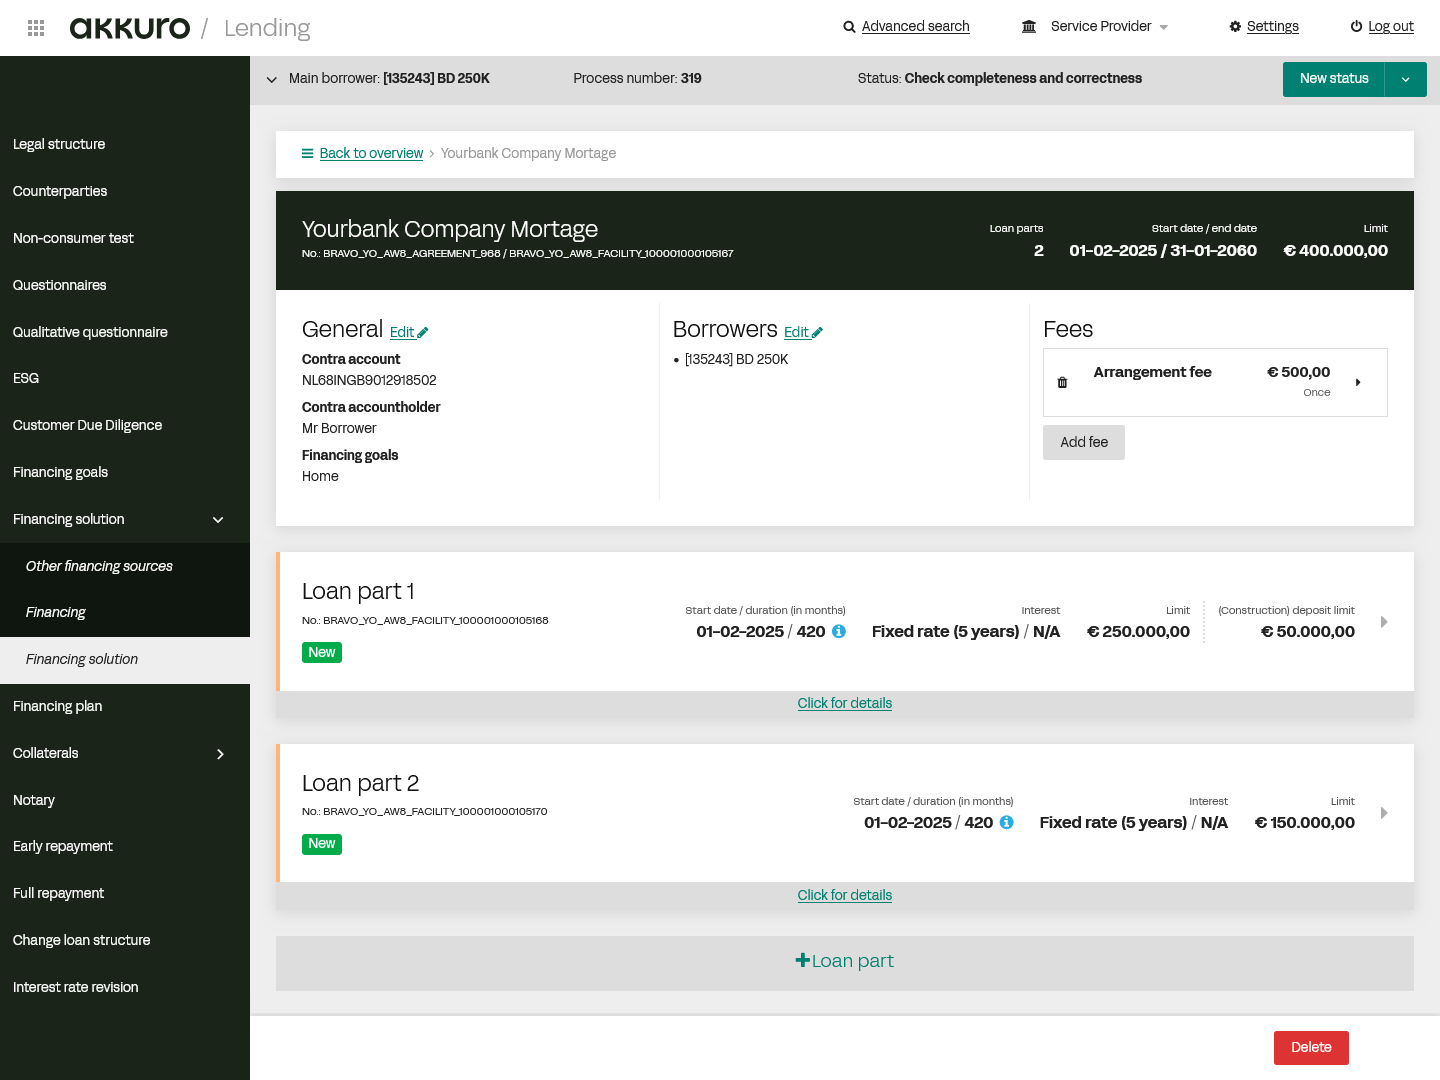This screenshot has width=1440, height=1080.
Task: Click the Service Provider bank icon
Action: [1029, 26]
